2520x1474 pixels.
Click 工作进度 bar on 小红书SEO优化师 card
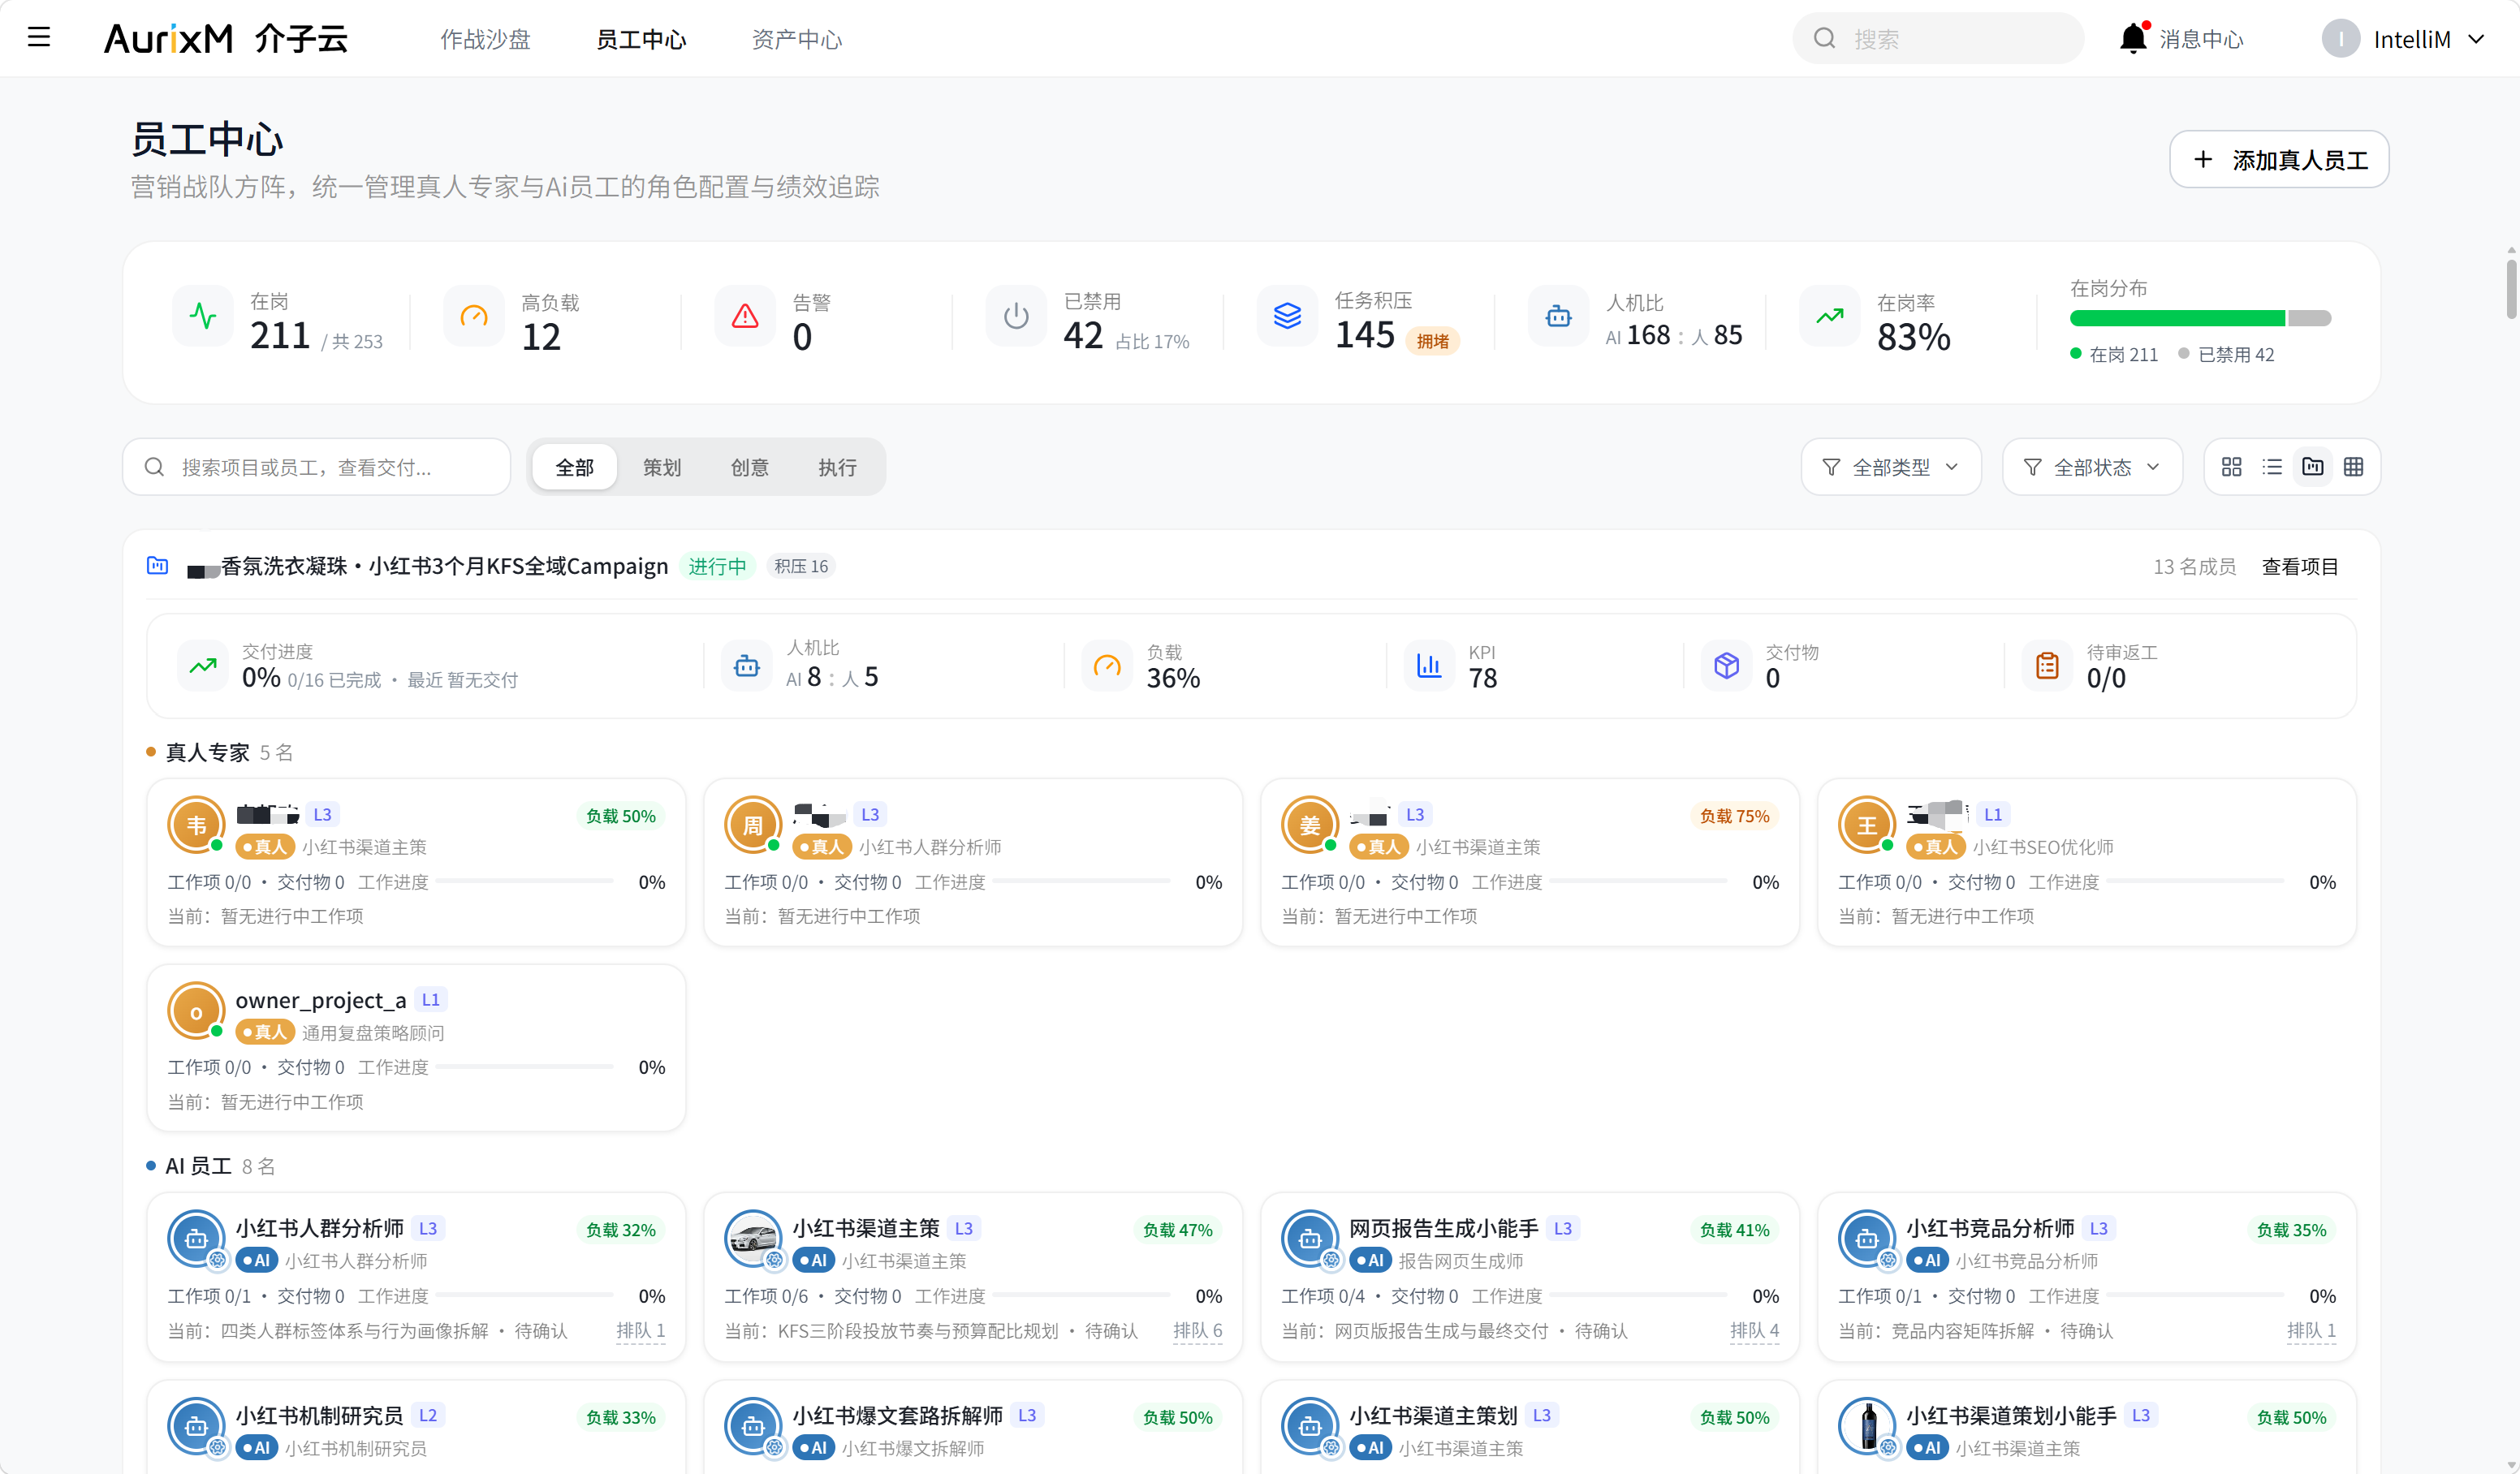coord(2196,881)
